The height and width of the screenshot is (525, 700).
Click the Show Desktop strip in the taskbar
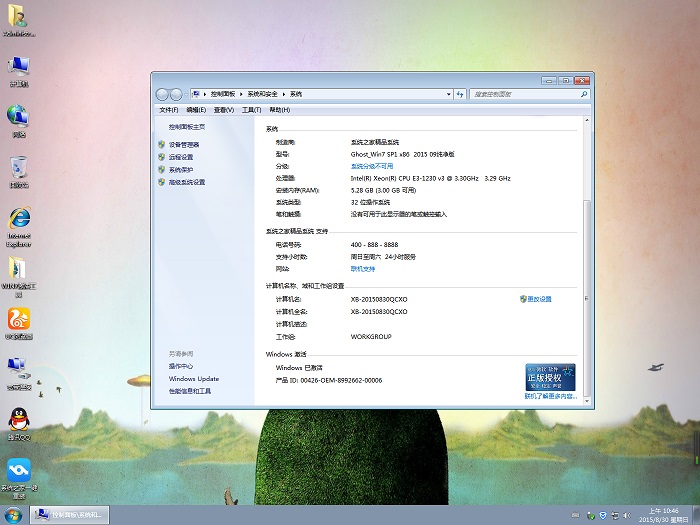point(697,516)
